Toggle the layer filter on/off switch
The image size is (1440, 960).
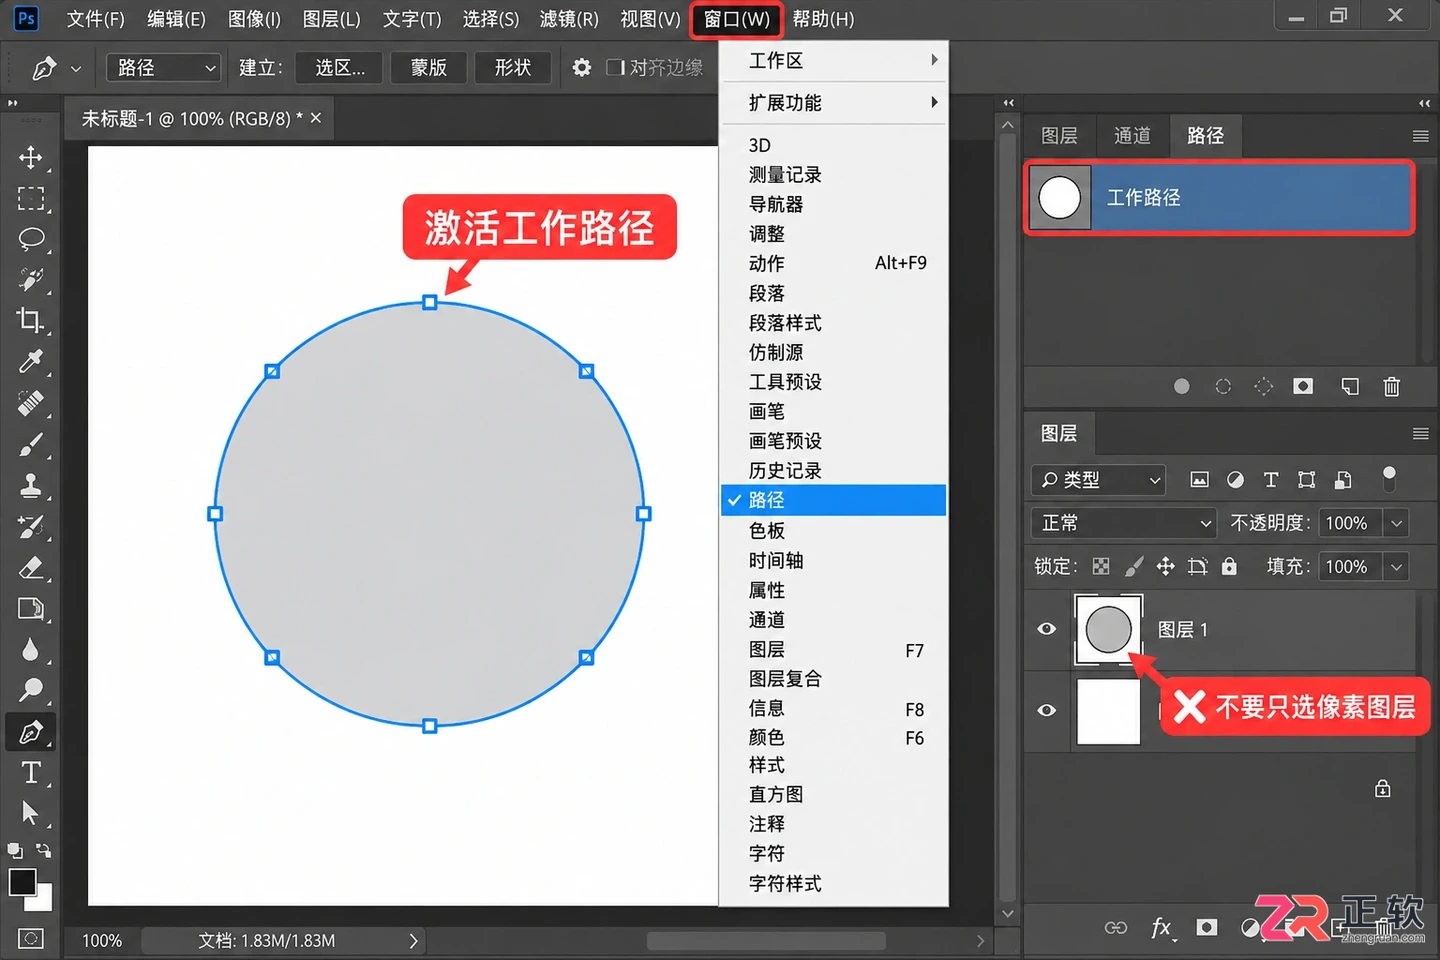1389,479
